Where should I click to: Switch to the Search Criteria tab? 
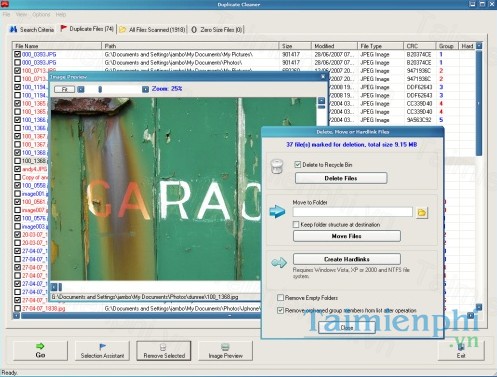(x=31, y=29)
